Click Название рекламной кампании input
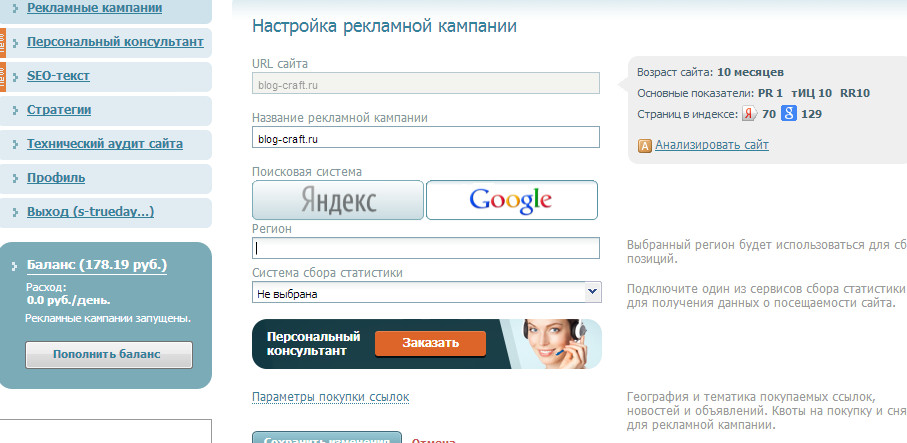This screenshot has width=907, height=443. (x=426, y=137)
